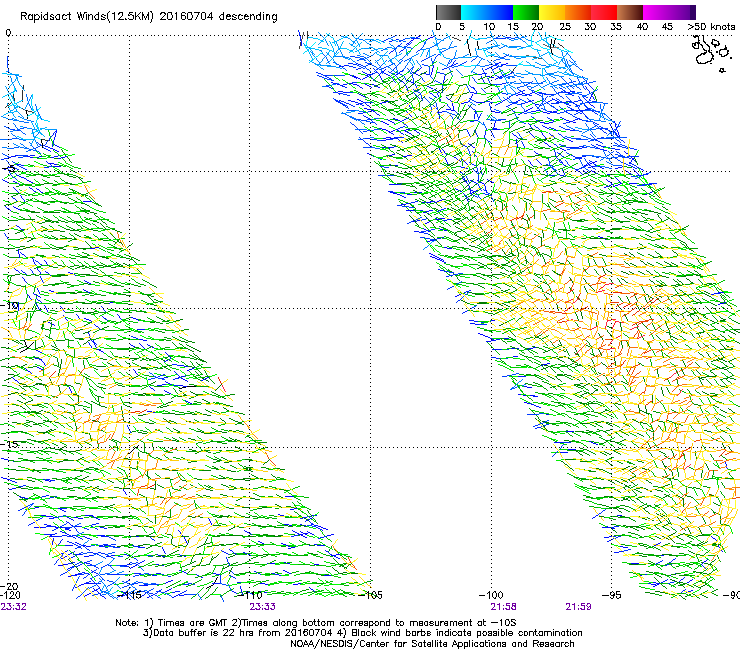Screen dimensions: 740x650
Task: Click the 'Rapidscat Winds(12.5KM) 20160704 descending' title
Action: pos(149,17)
